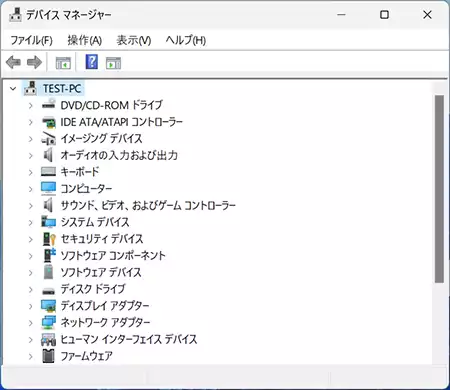Expand the イメージング デバイス node
This screenshot has width=450, height=390.
(31, 139)
